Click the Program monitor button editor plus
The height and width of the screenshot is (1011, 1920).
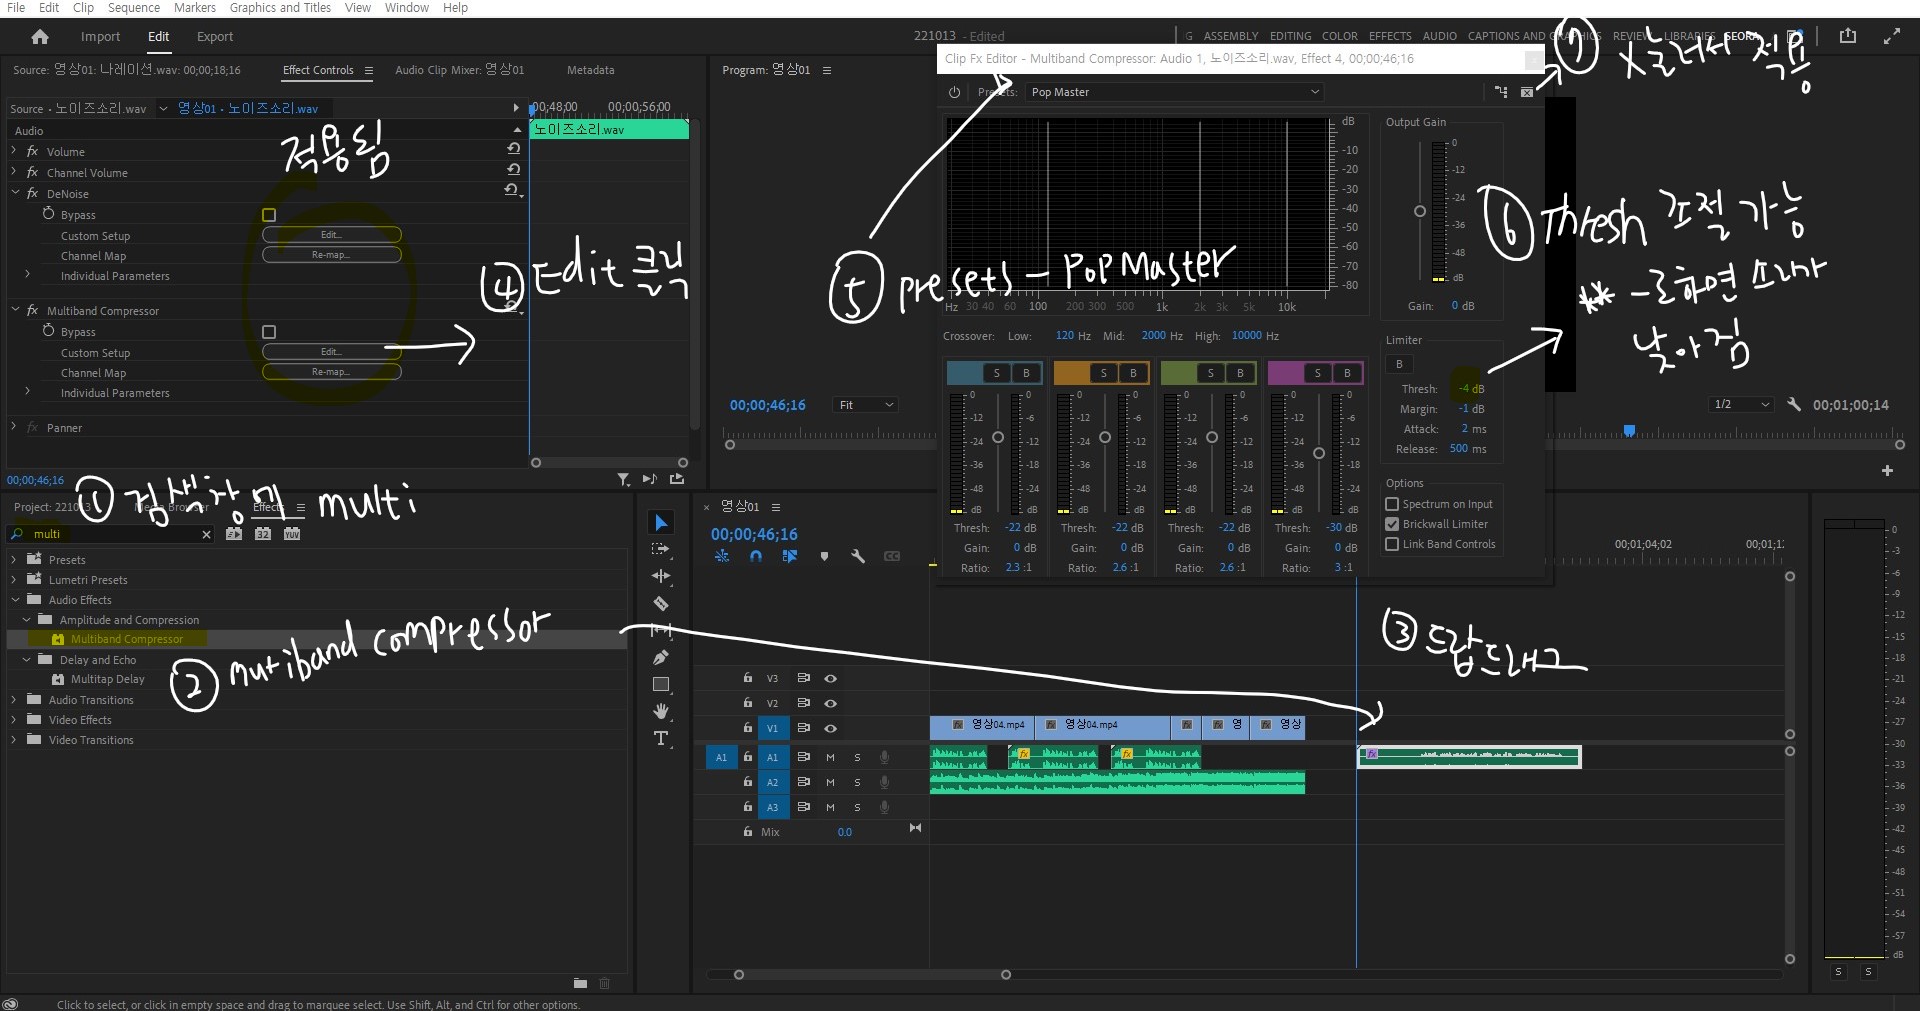(x=1887, y=470)
